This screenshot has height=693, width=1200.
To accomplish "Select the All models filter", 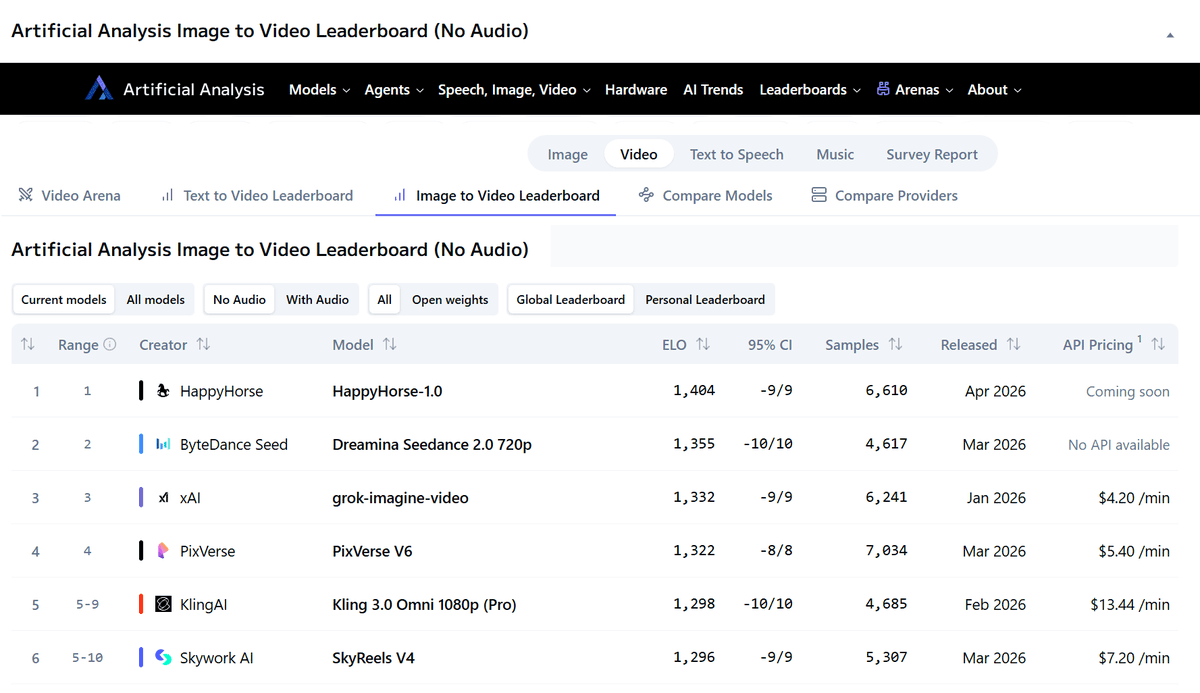I will click(x=156, y=299).
